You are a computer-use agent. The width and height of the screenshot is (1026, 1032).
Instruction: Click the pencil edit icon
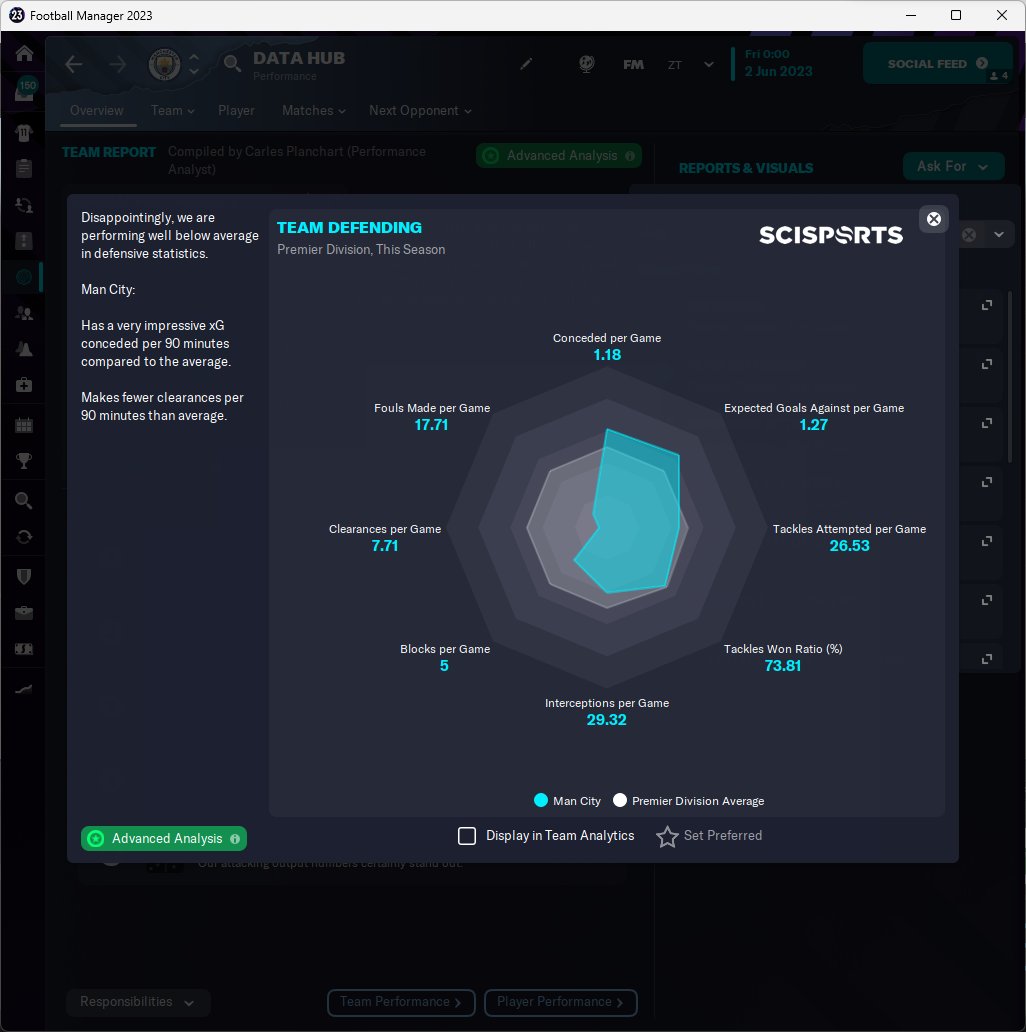[x=526, y=64]
